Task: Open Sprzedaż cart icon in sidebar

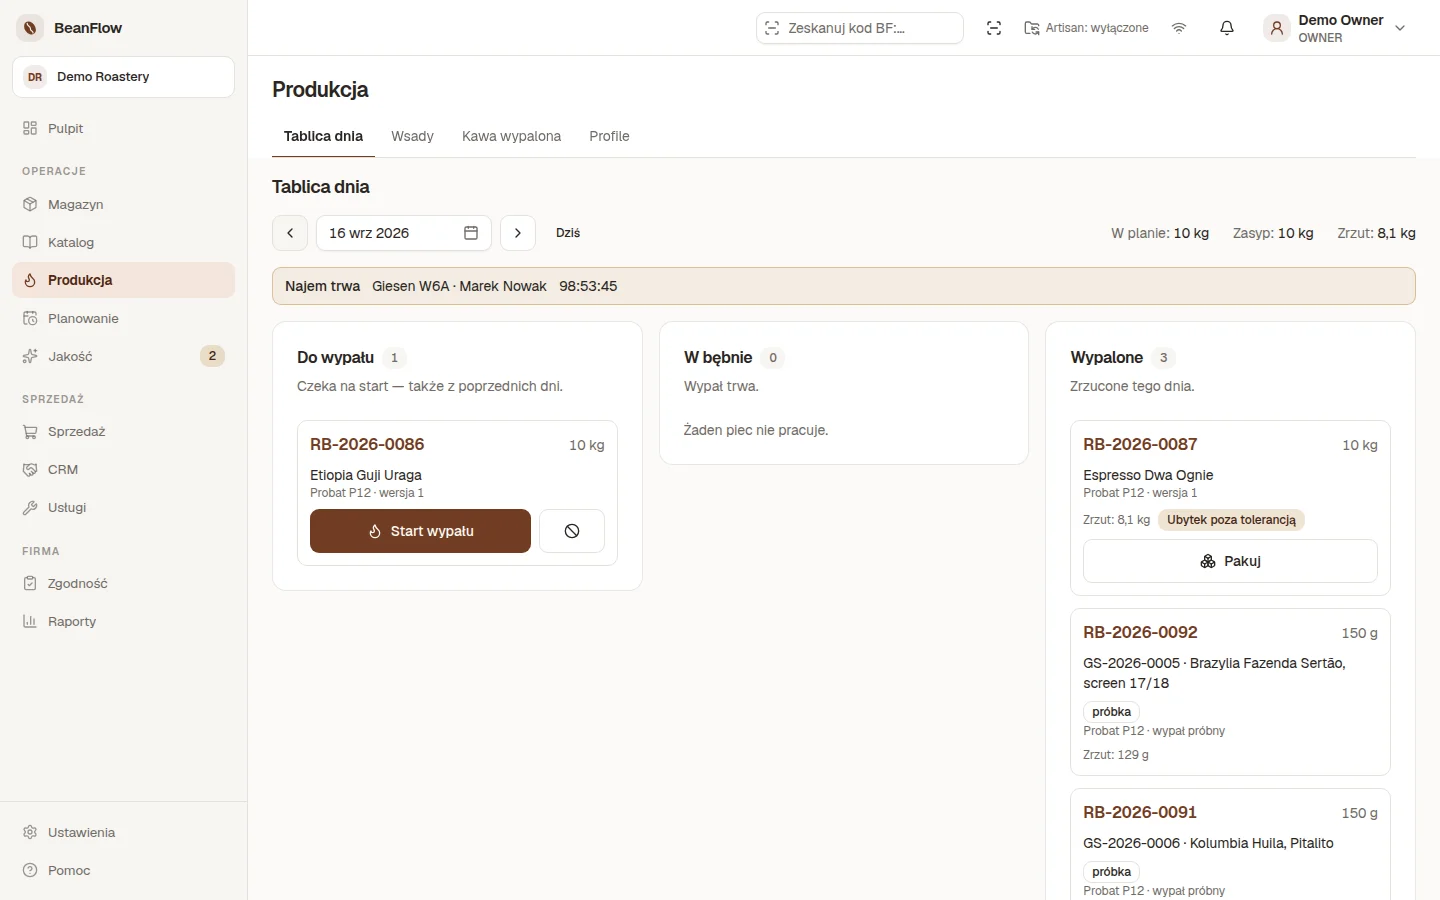Action: pyautogui.click(x=30, y=432)
